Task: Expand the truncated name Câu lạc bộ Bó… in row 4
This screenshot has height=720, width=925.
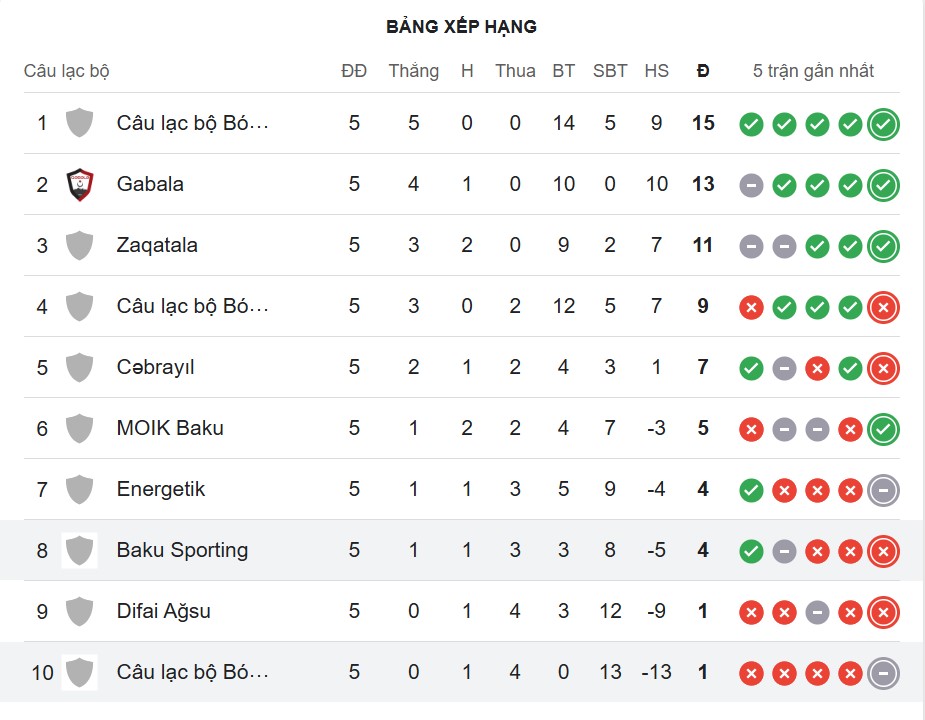Action: pos(193,306)
